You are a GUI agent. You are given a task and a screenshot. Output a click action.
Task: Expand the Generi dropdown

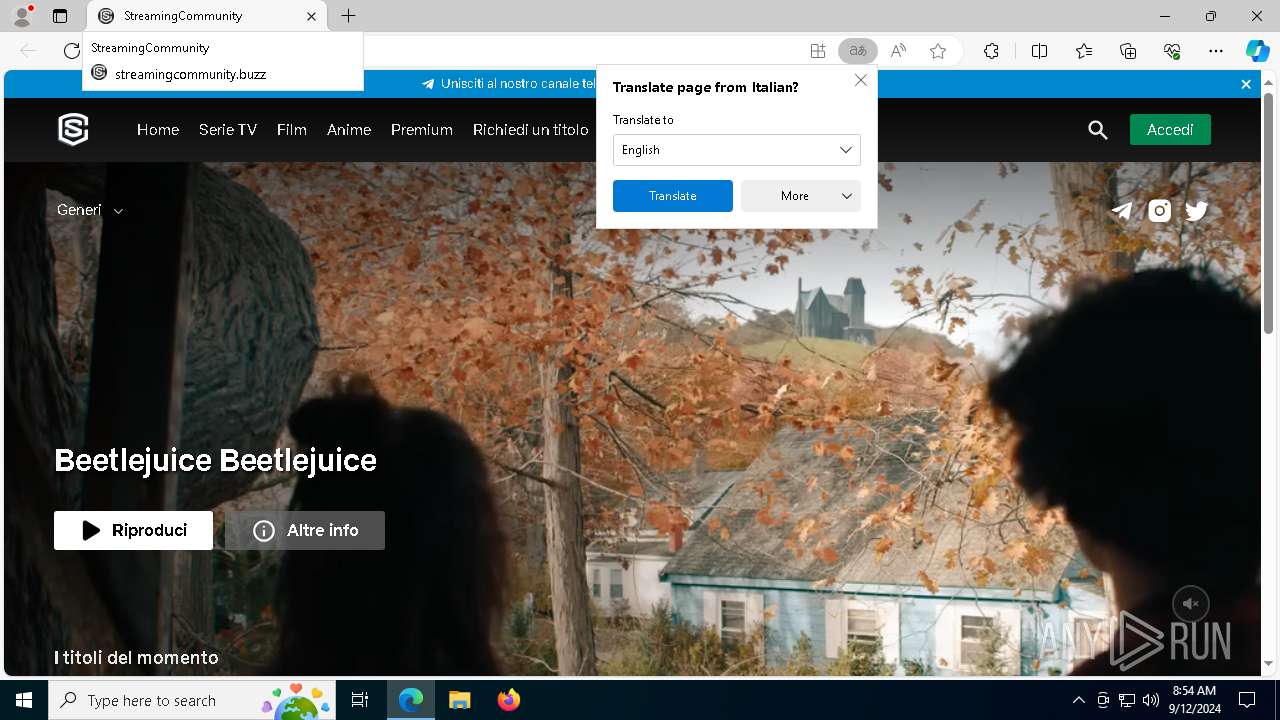pos(90,210)
